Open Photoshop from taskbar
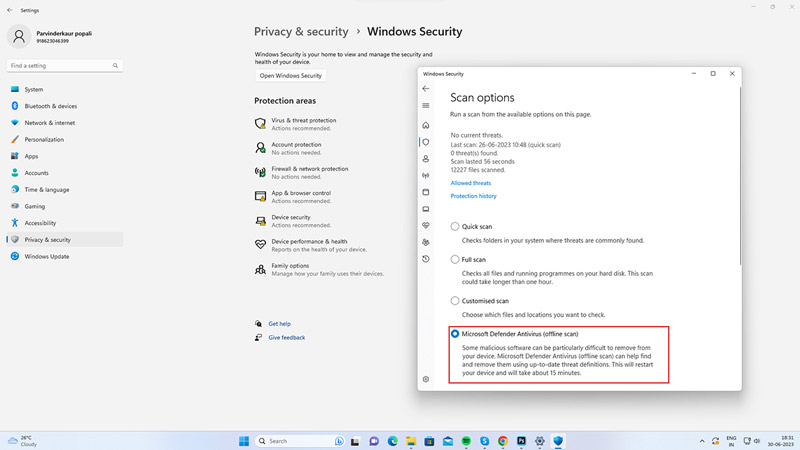The height and width of the screenshot is (450, 800). coord(521,441)
